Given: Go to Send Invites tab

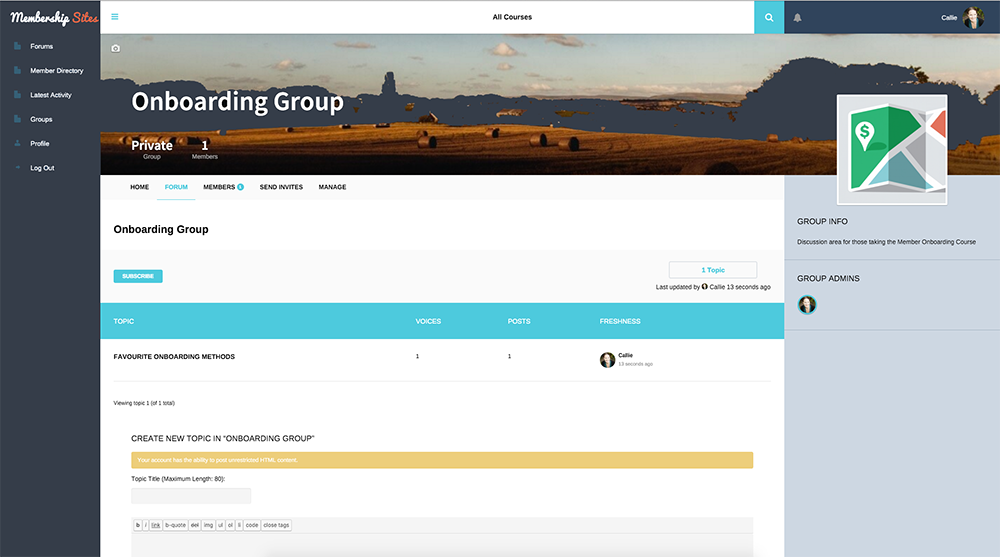Looking at the screenshot, I should (x=281, y=187).
